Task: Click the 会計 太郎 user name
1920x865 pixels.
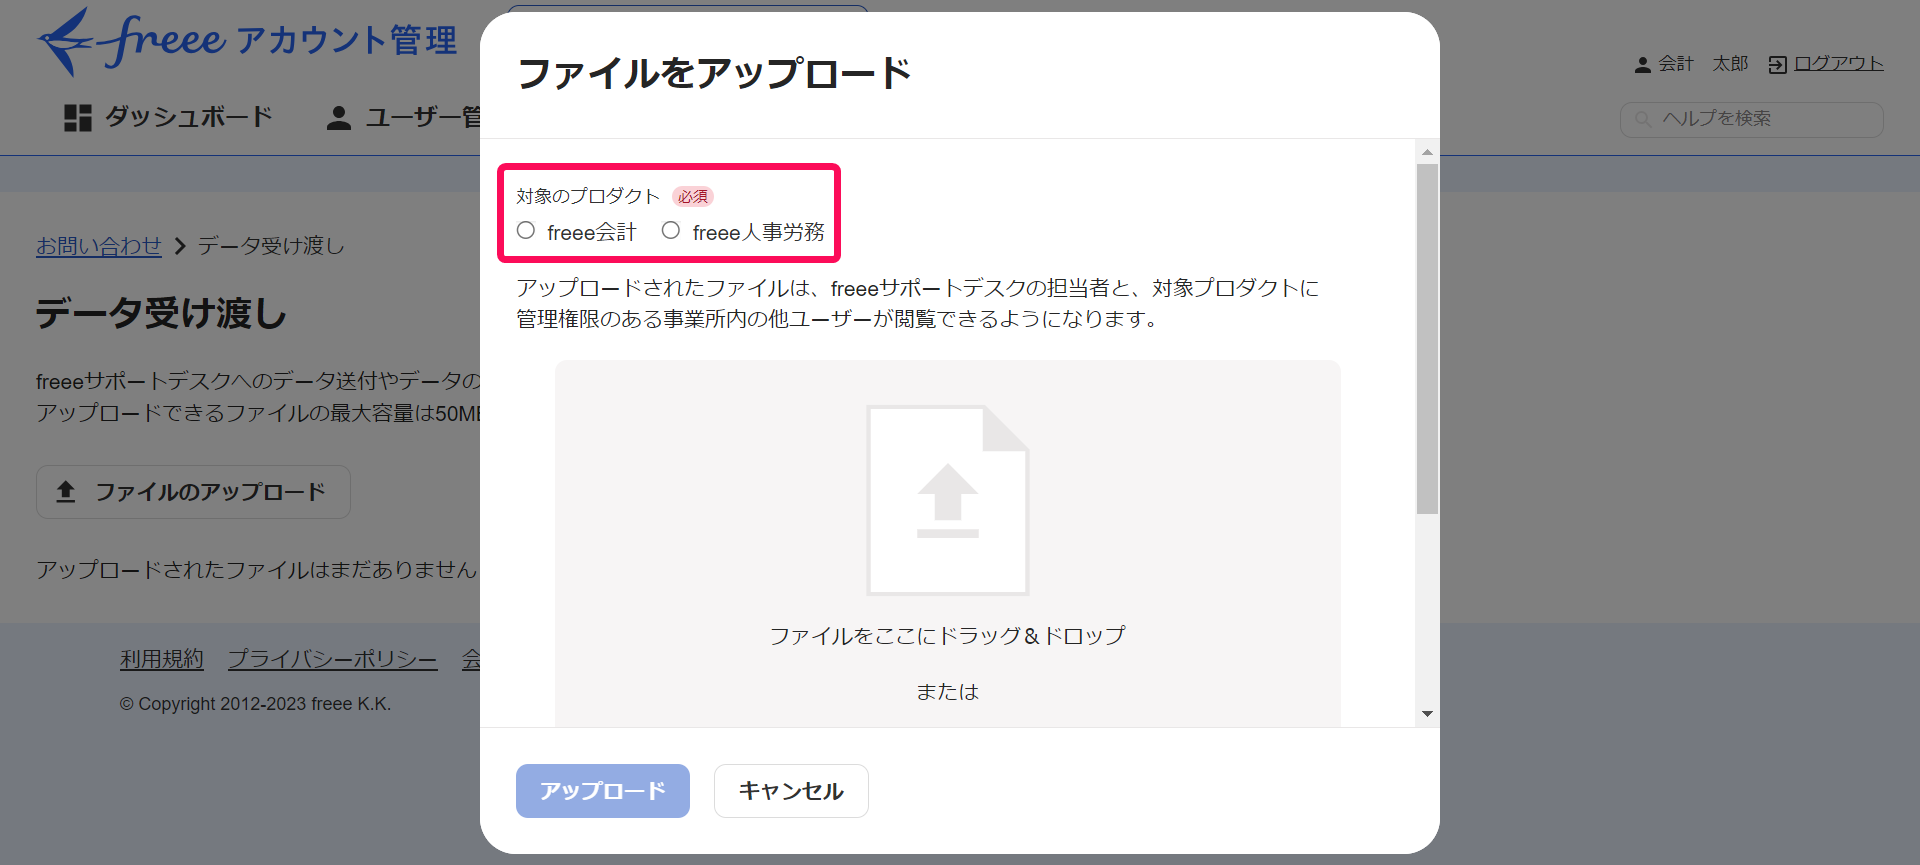Action: click(1703, 64)
